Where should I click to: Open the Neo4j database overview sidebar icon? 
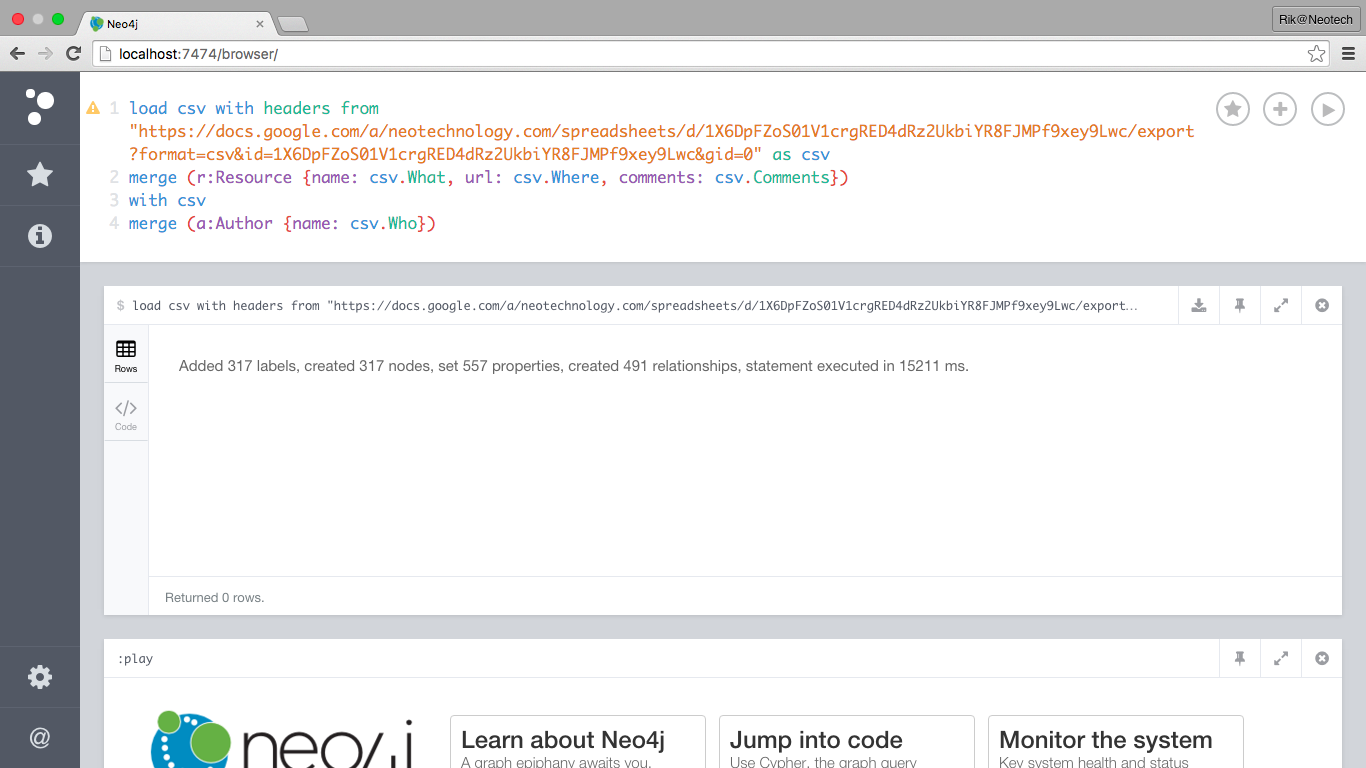click(40, 106)
